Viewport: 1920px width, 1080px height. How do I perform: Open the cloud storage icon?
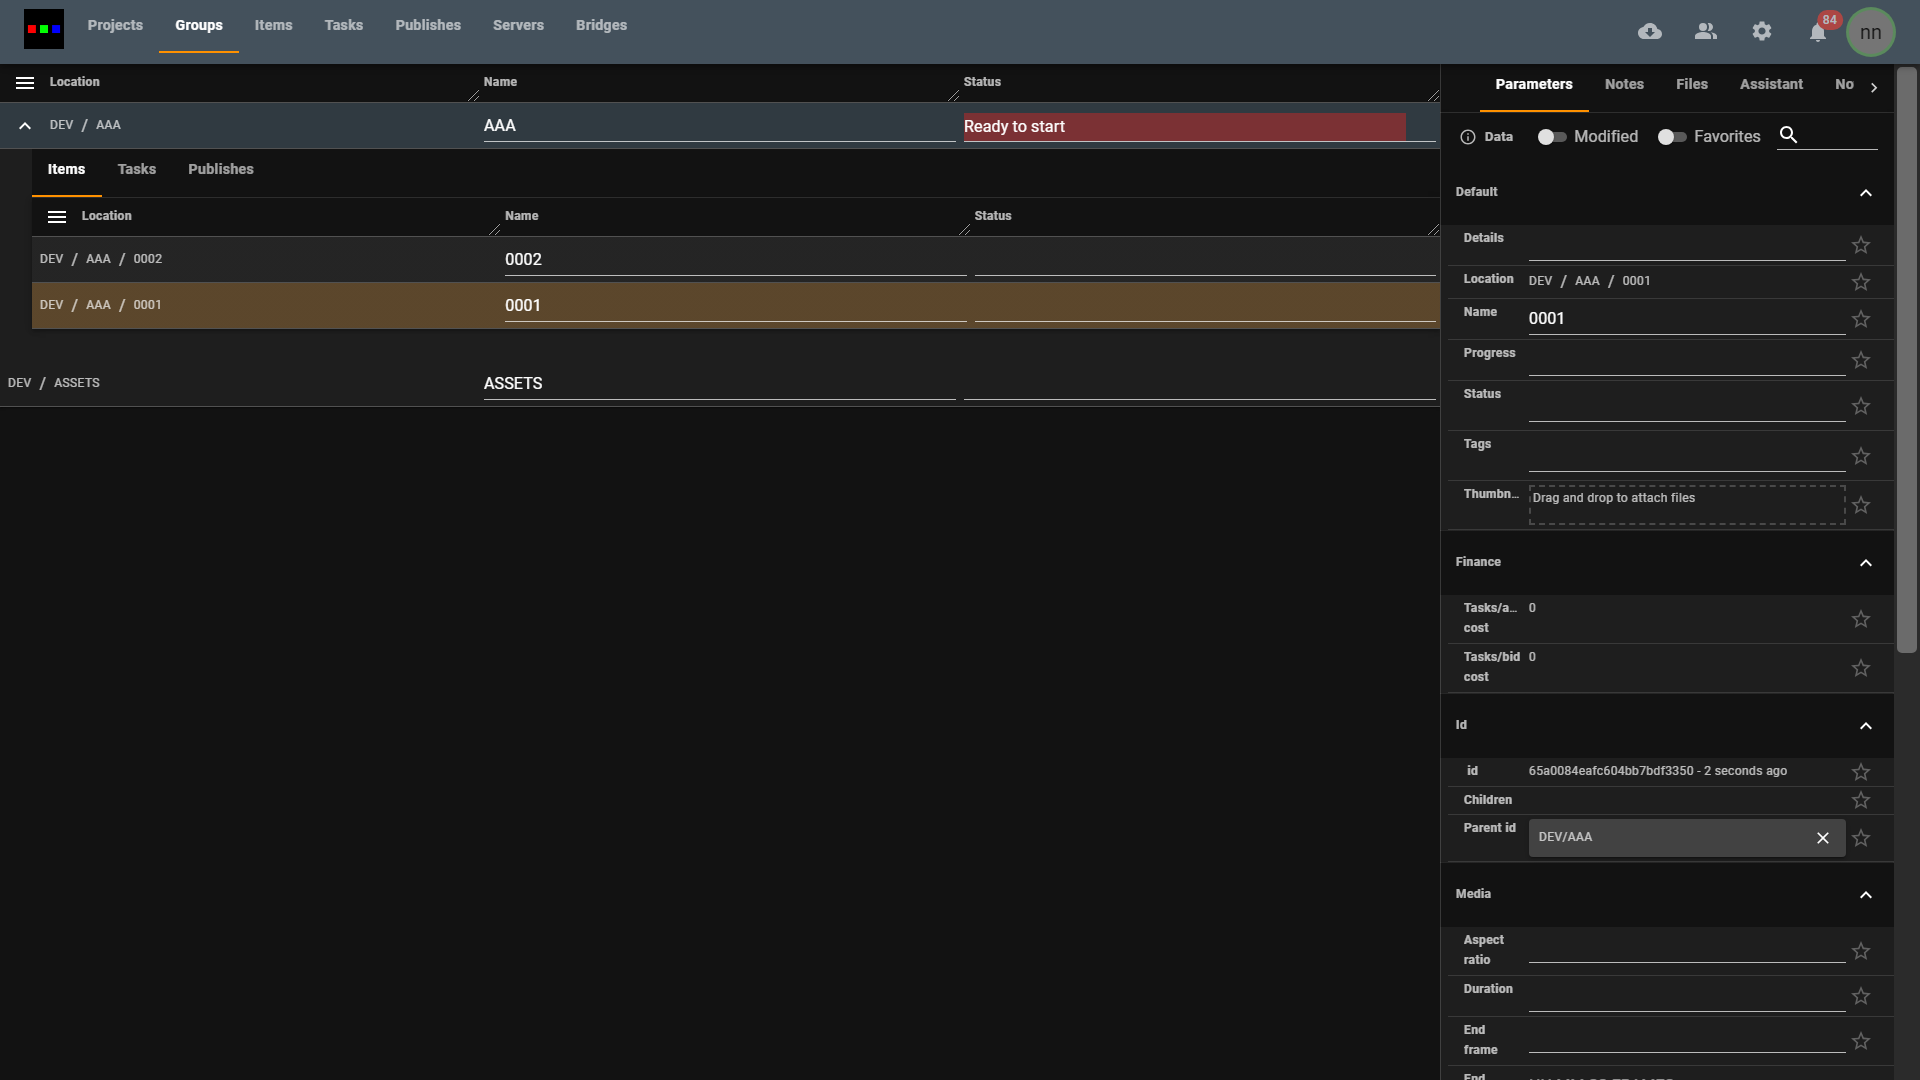(1650, 31)
